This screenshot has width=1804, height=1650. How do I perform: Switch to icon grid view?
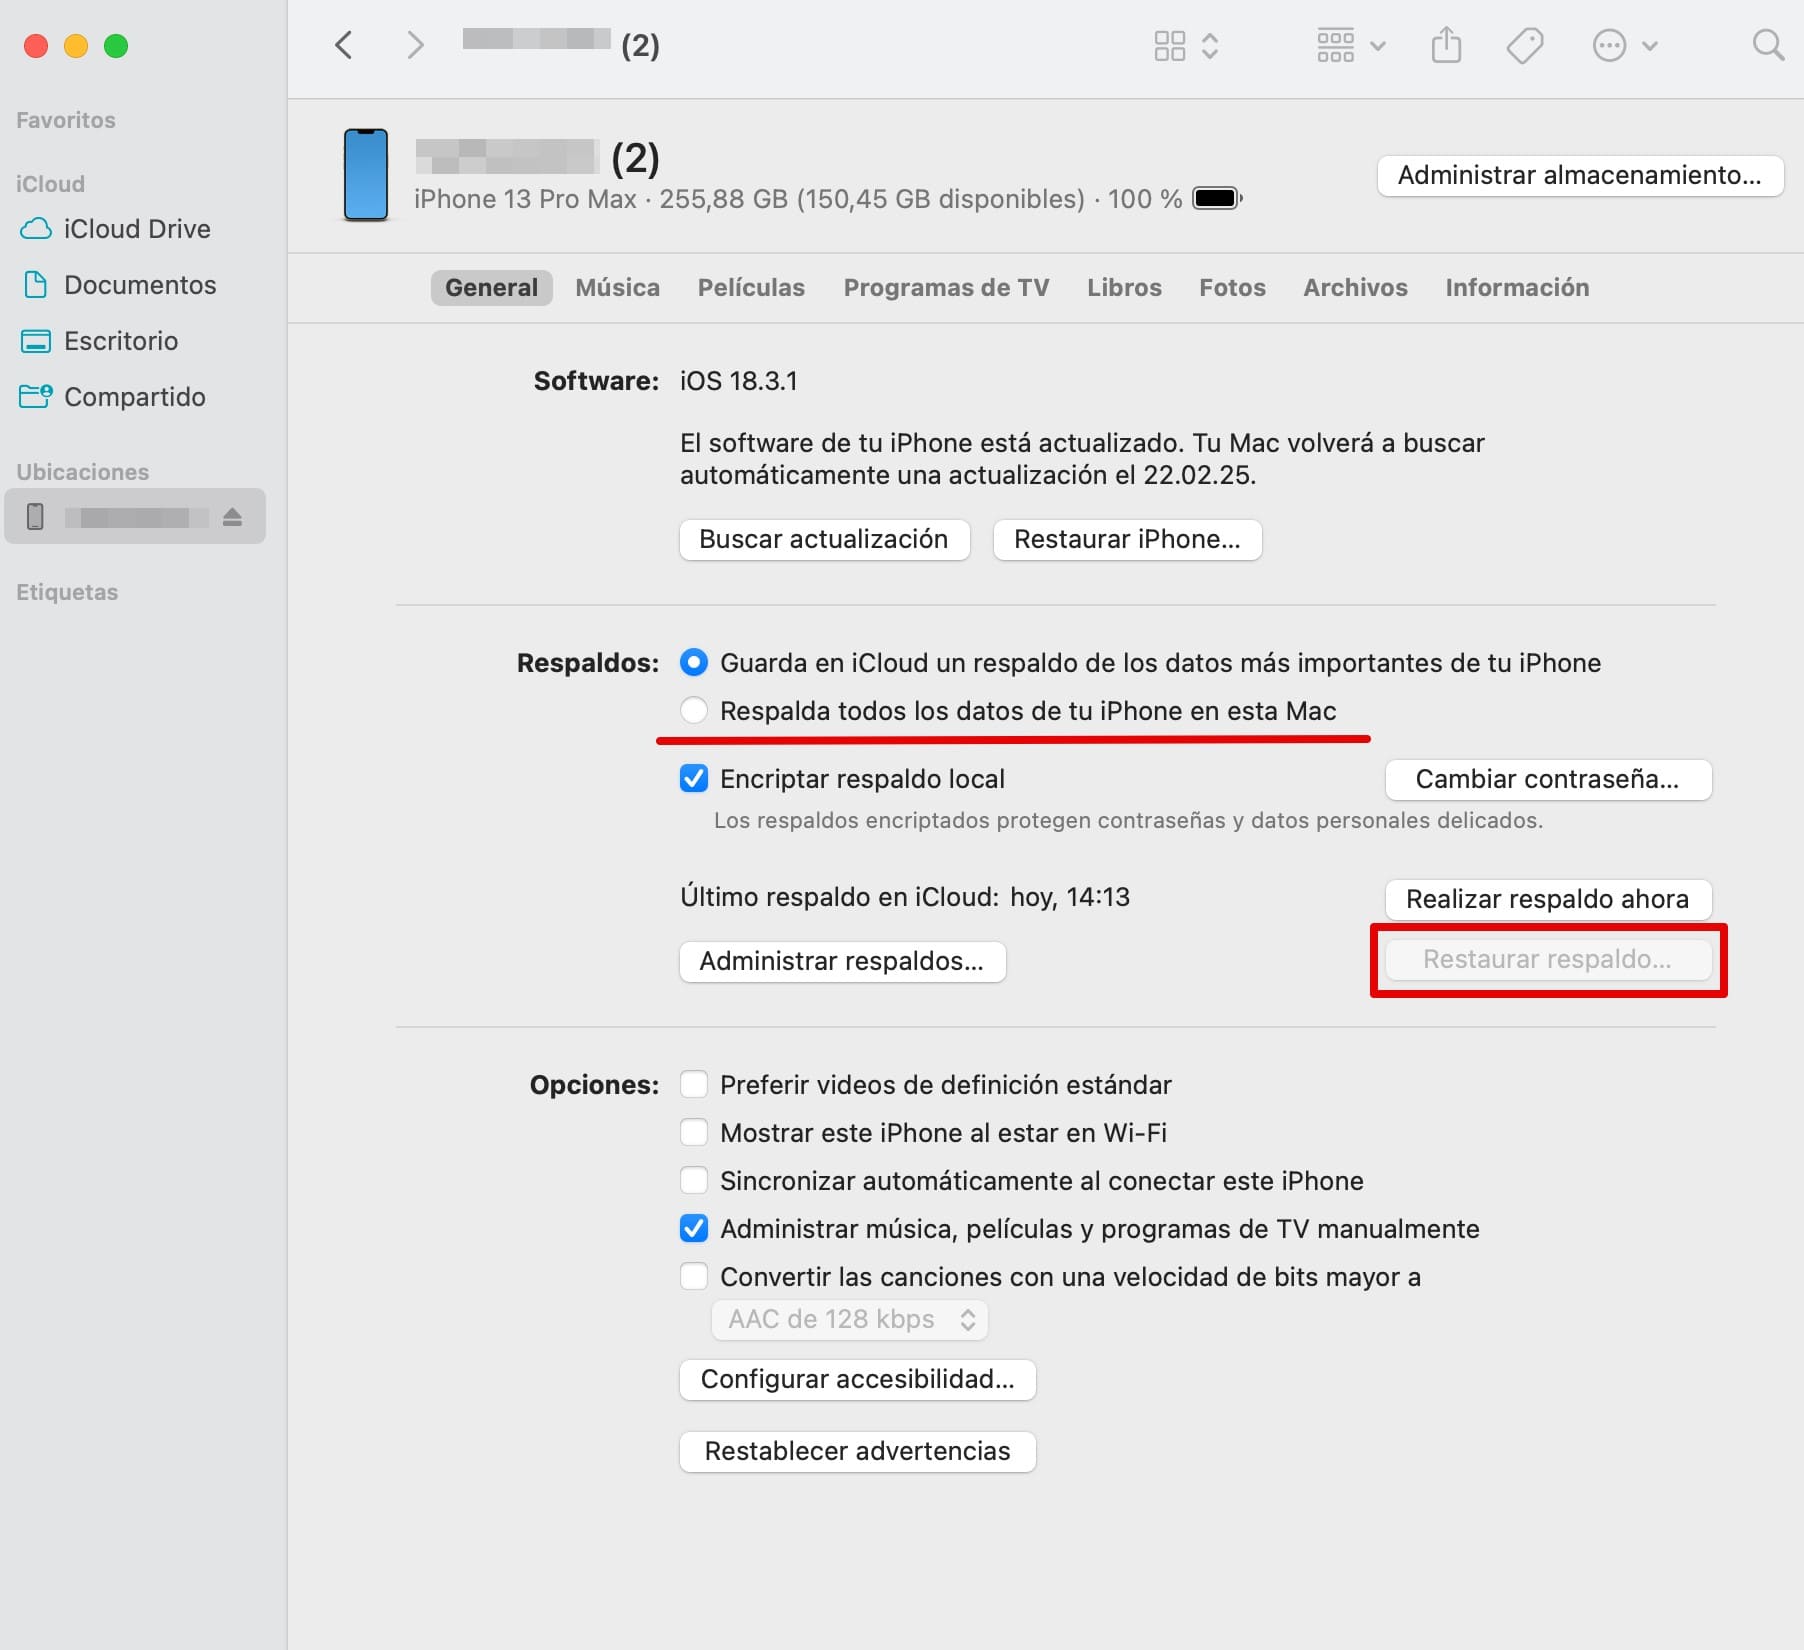point(1169,45)
